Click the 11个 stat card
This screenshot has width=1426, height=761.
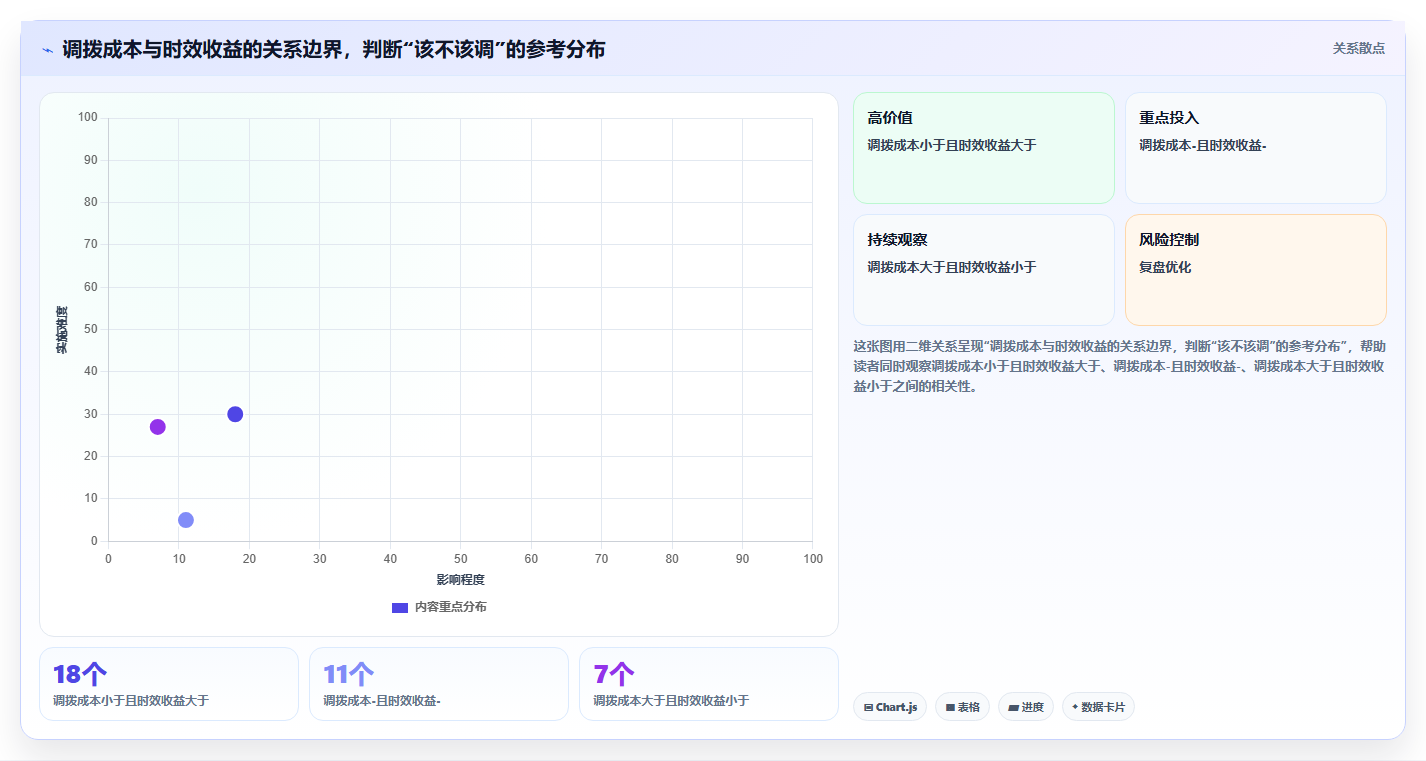[439, 684]
